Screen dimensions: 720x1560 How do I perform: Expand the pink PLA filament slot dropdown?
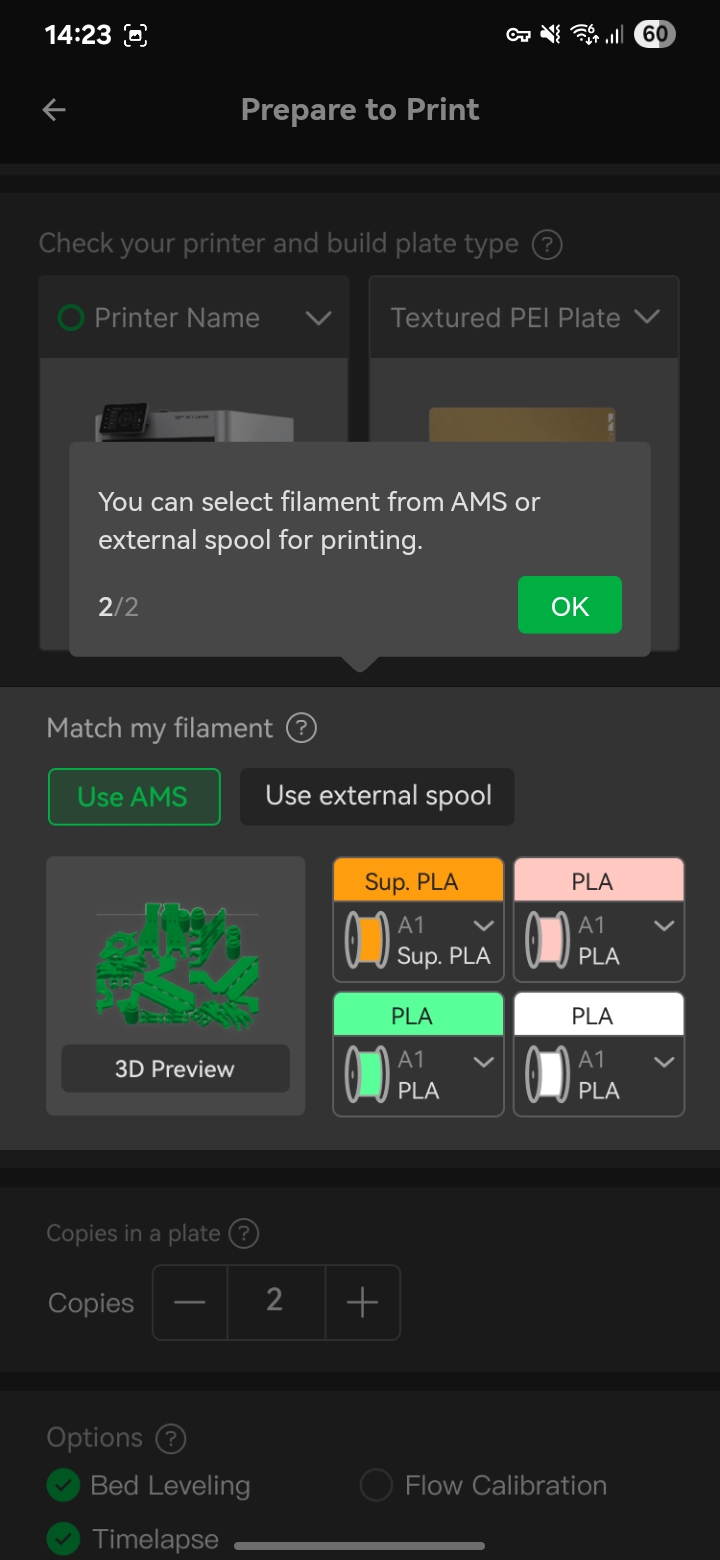664,926
